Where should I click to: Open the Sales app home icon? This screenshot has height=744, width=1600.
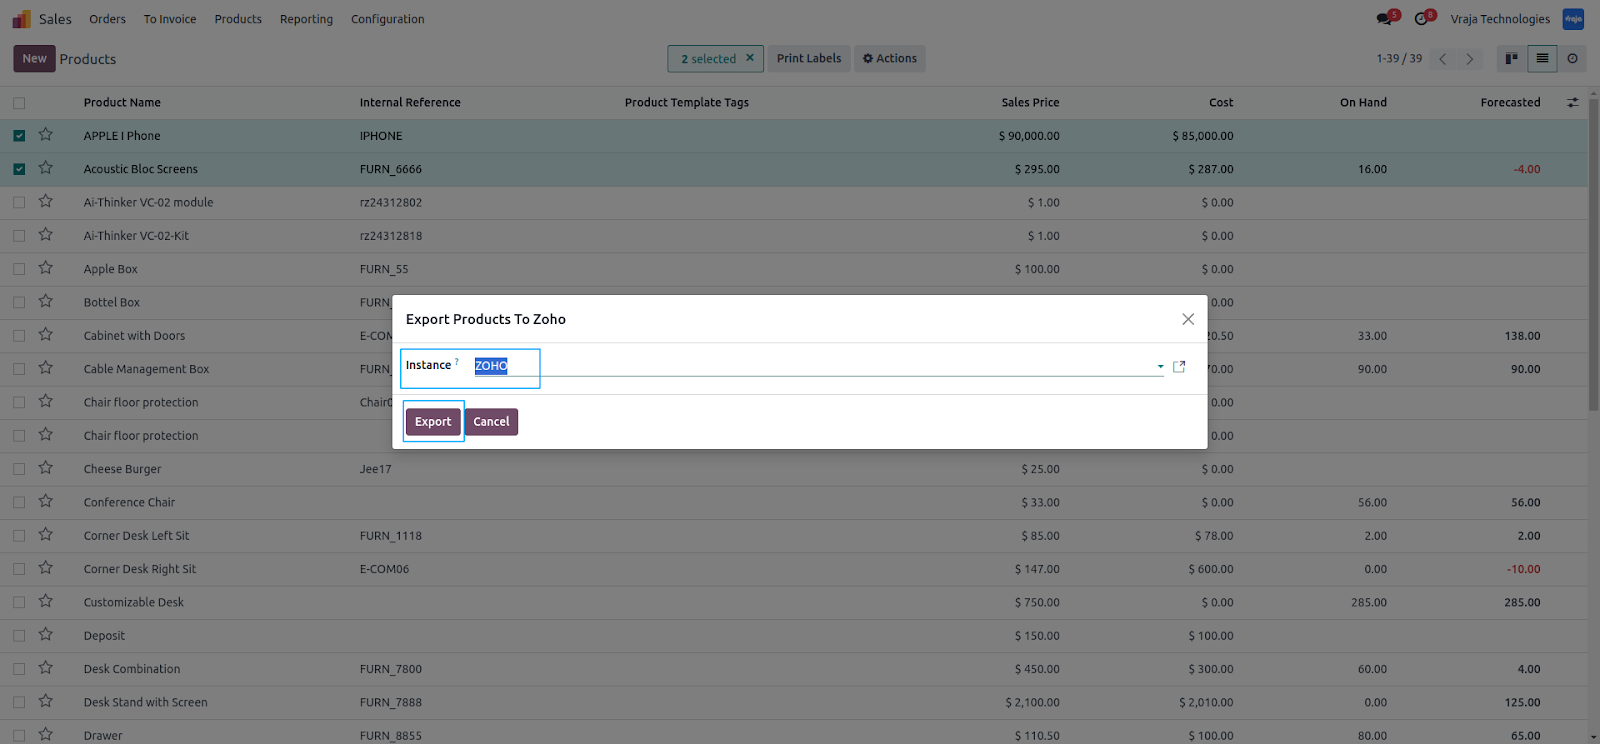click(x=22, y=19)
